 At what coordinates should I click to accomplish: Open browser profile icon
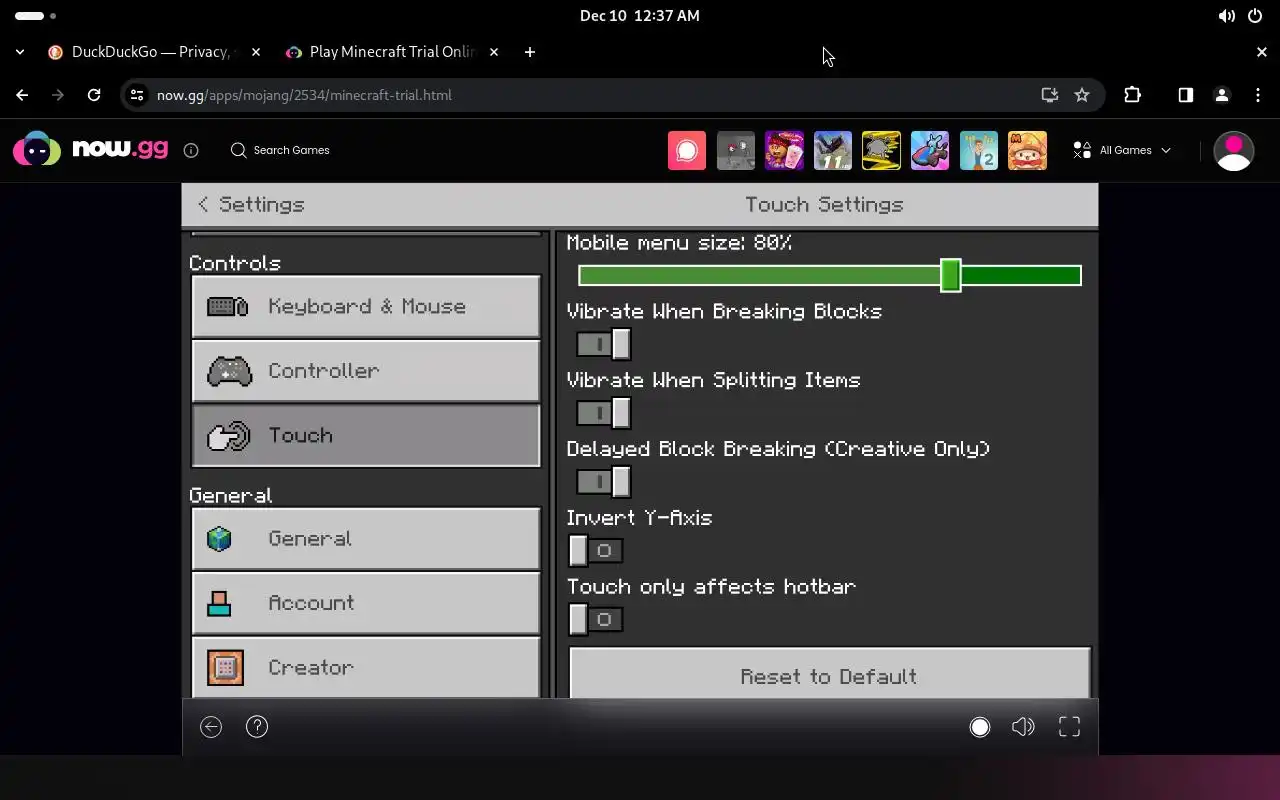(x=1222, y=95)
